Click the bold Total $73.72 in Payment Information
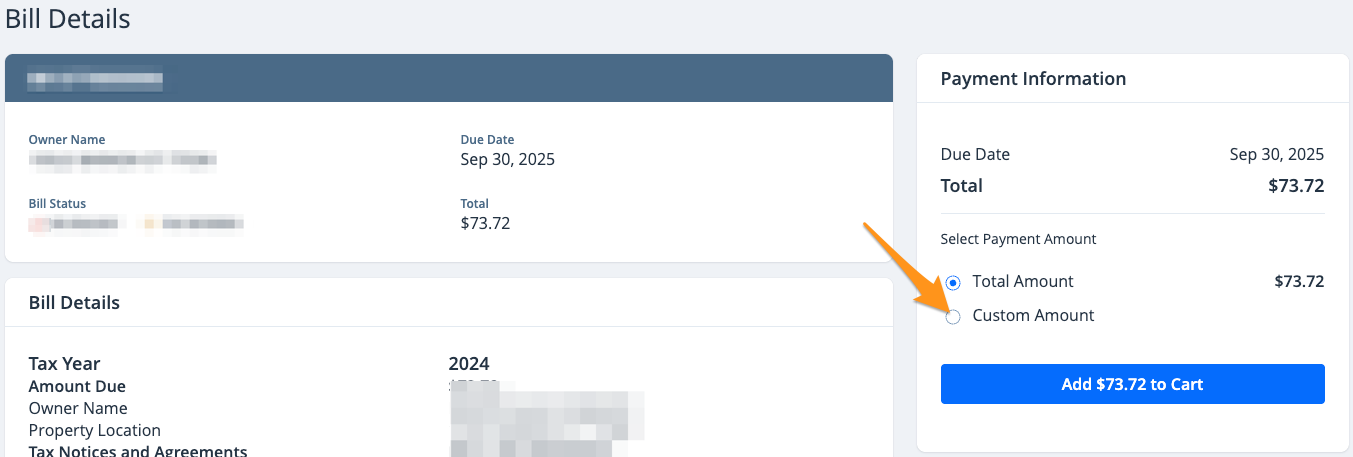 point(1295,186)
